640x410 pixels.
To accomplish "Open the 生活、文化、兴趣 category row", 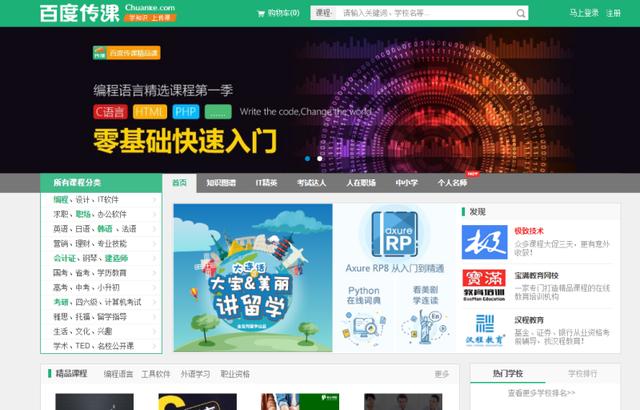I will [101, 331].
